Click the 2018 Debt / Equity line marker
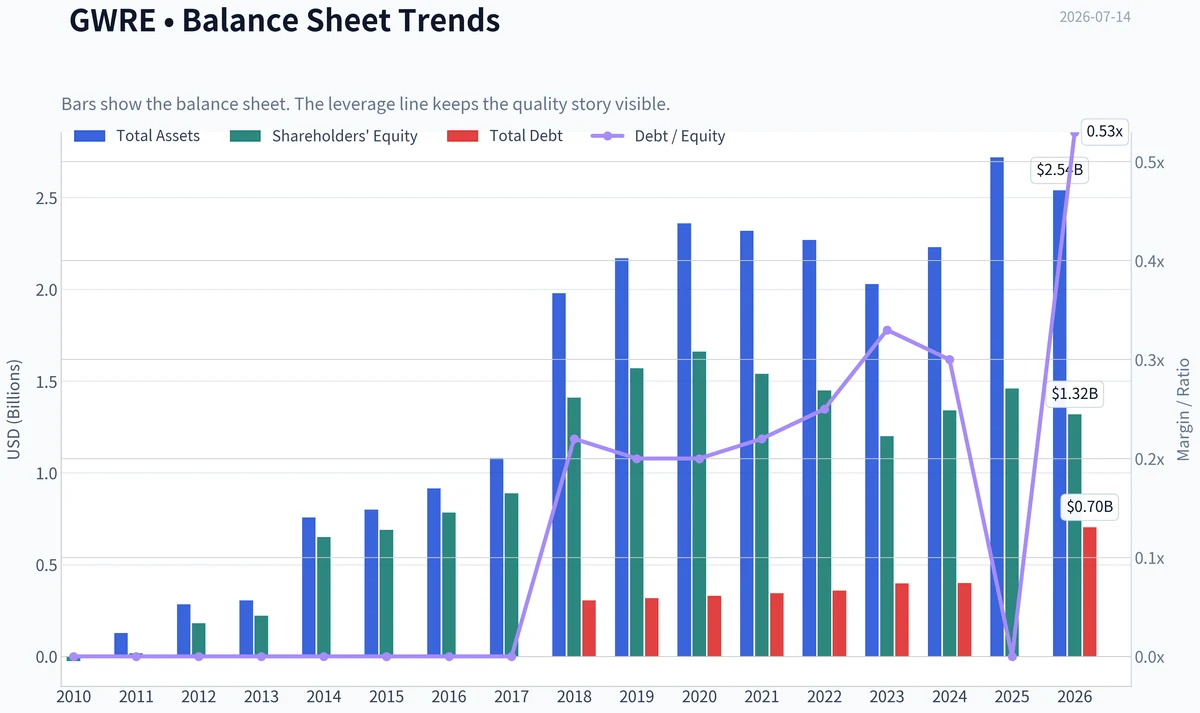The width and height of the screenshot is (1200, 713). pos(574,439)
